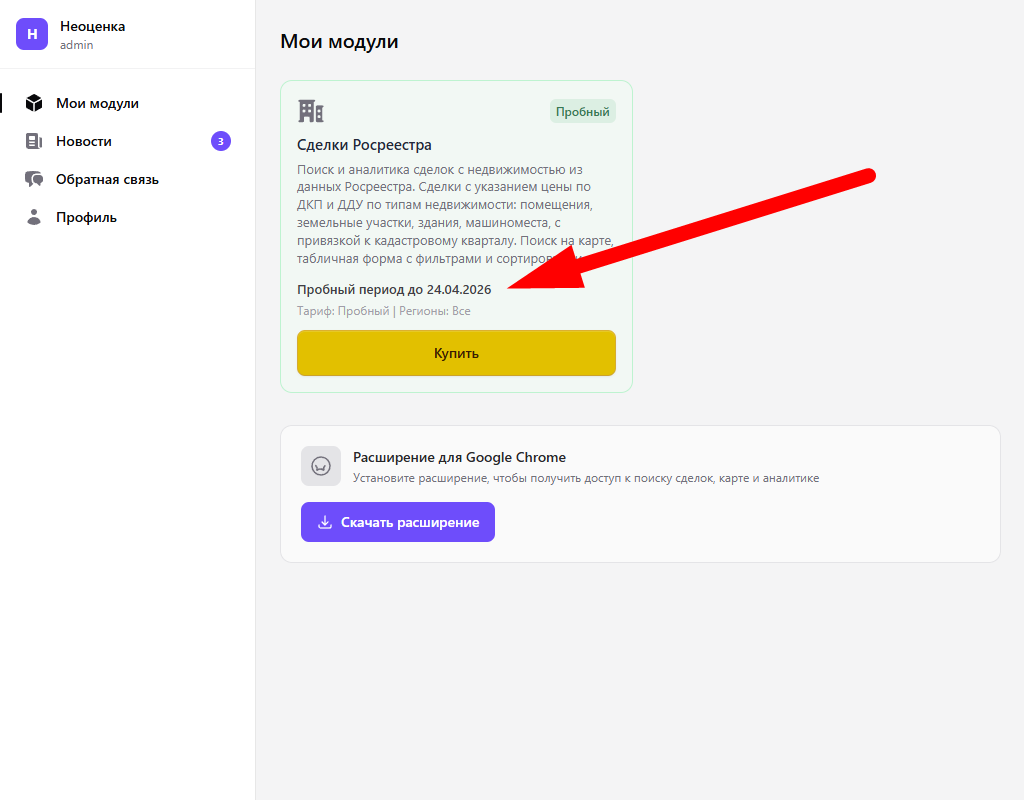
Task: Open the Мои модули sidebar menu label
Action: coord(97,103)
